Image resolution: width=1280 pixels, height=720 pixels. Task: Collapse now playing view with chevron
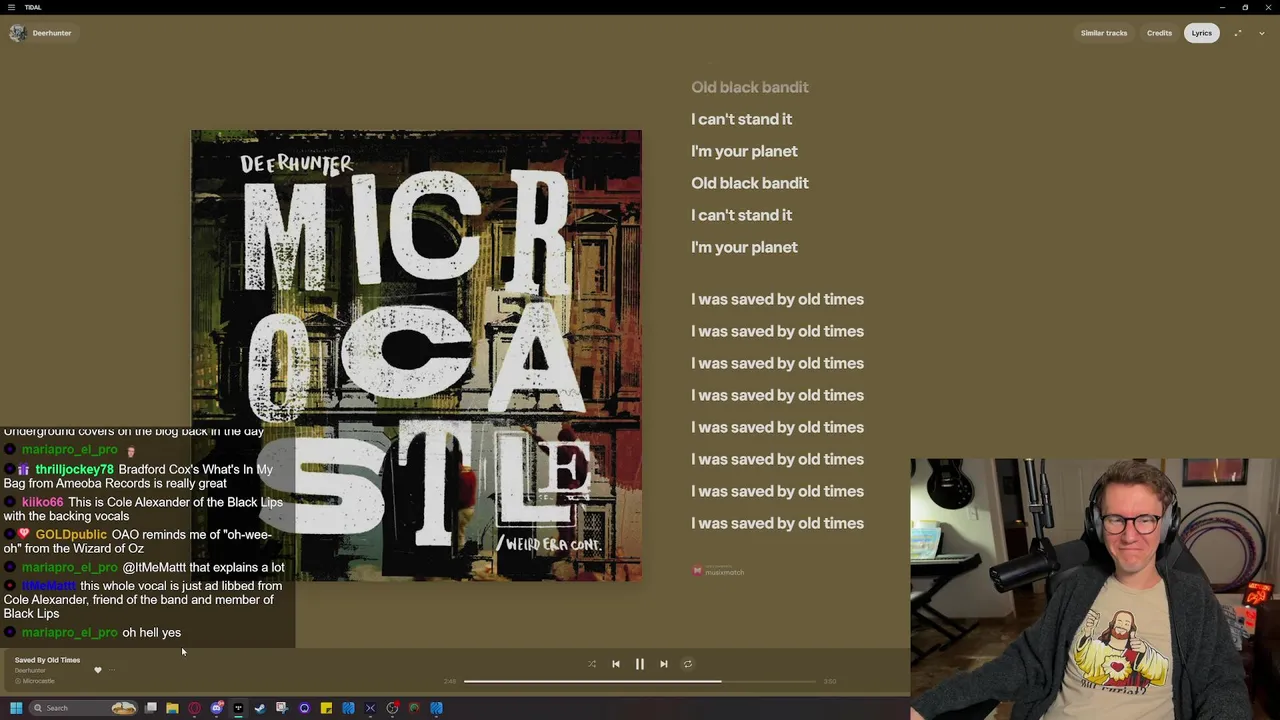tap(1262, 33)
